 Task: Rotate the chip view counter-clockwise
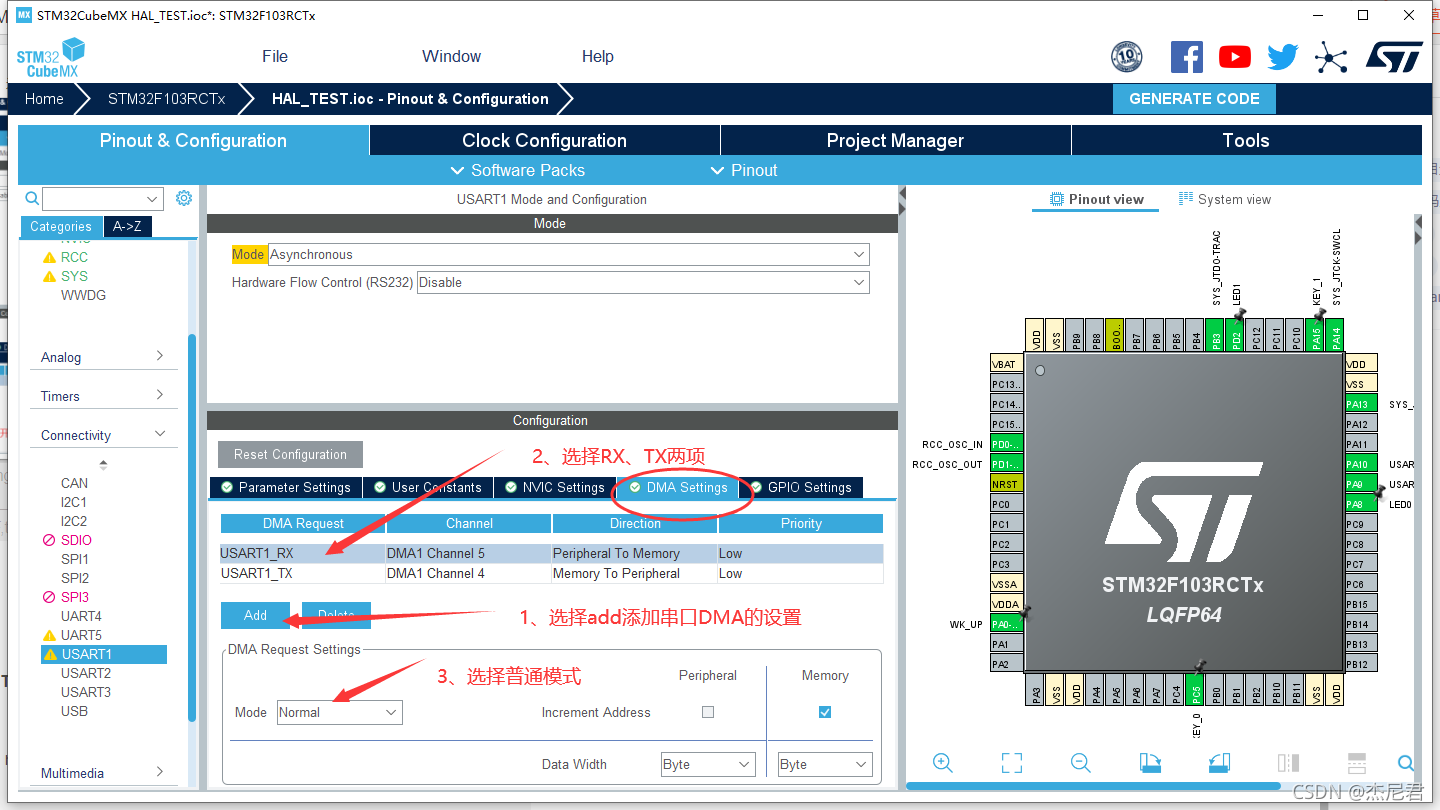1219,763
